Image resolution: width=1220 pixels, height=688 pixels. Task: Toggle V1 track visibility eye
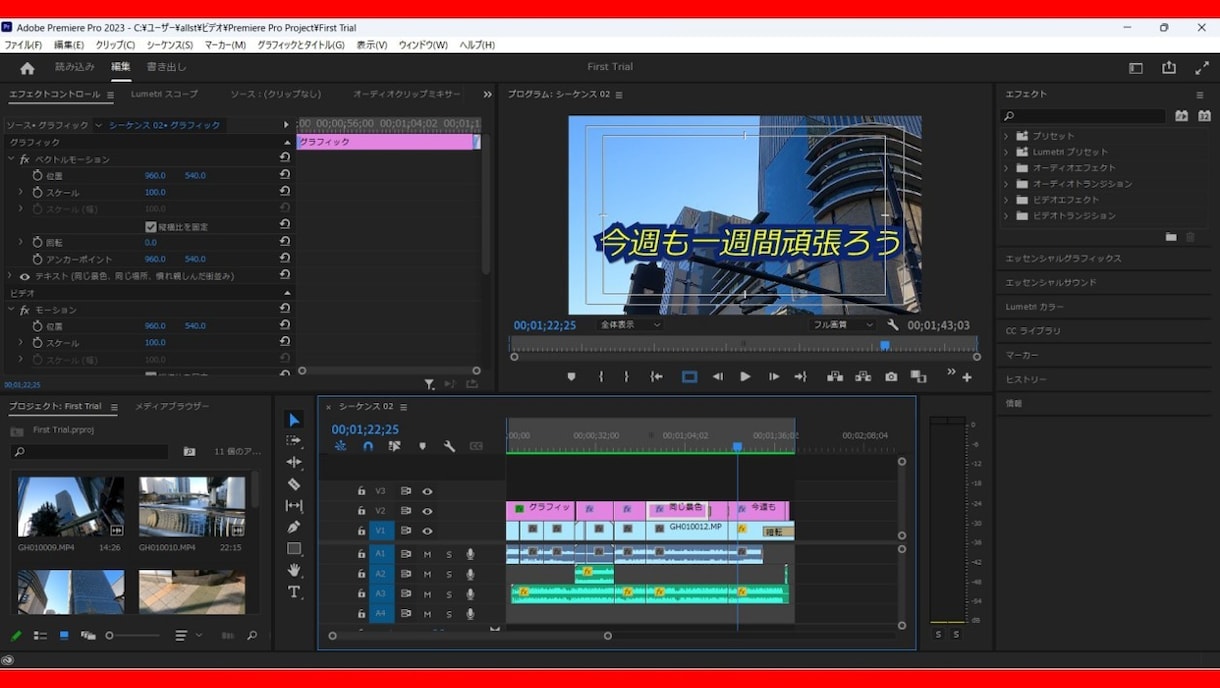(x=427, y=531)
